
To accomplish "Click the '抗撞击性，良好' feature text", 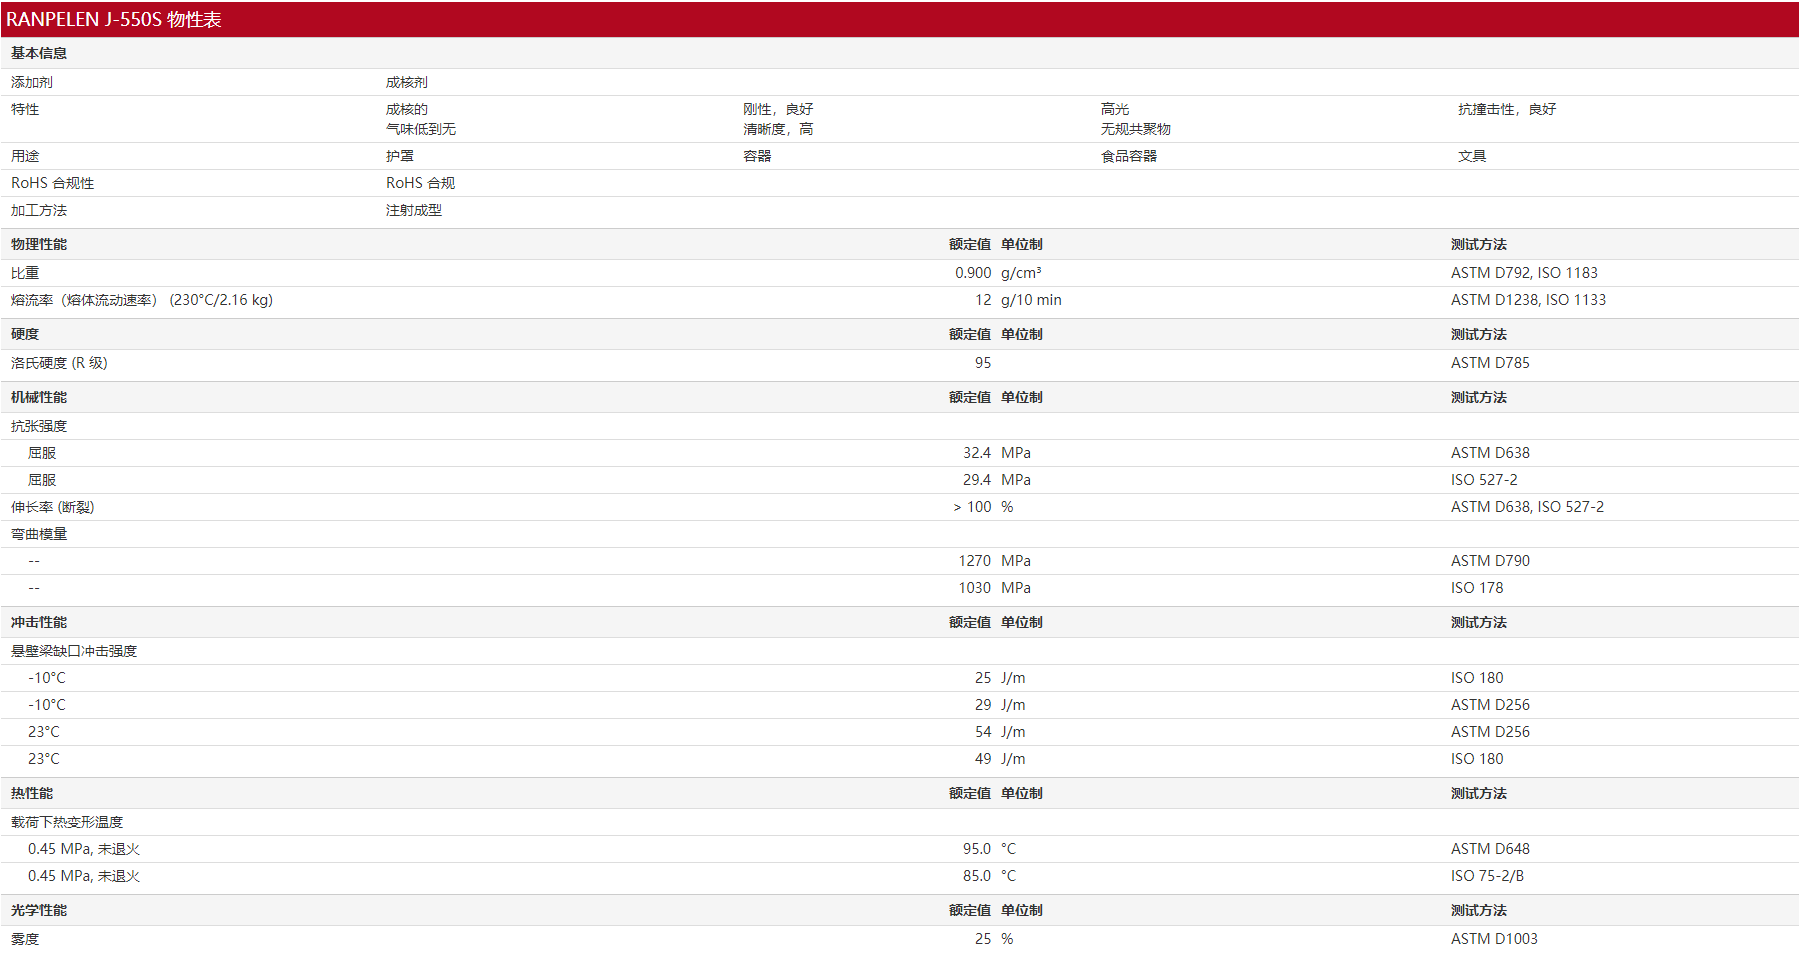I will click(x=1507, y=109).
